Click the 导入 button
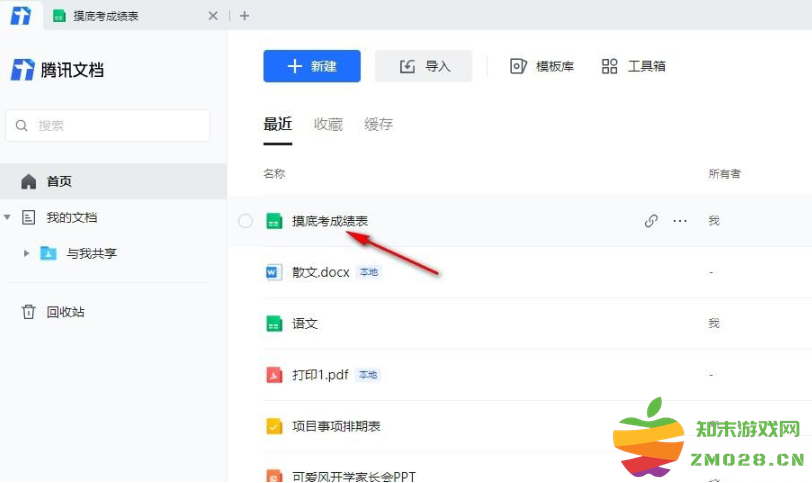 click(x=423, y=66)
